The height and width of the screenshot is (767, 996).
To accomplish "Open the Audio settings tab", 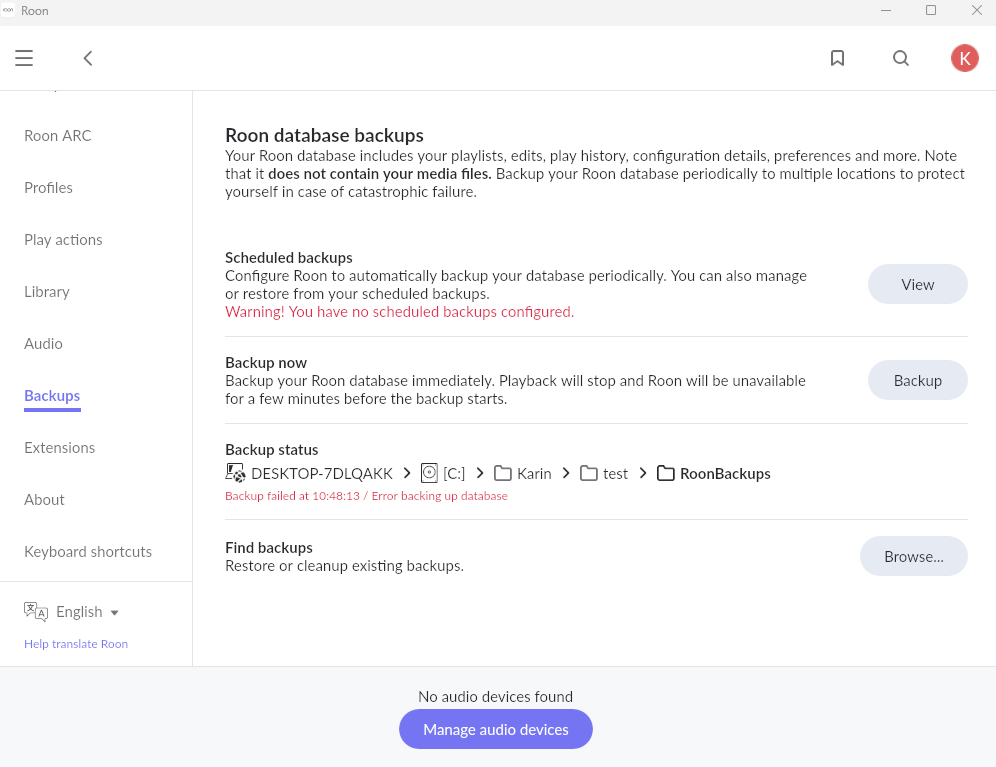I will click(x=43, y=343).
